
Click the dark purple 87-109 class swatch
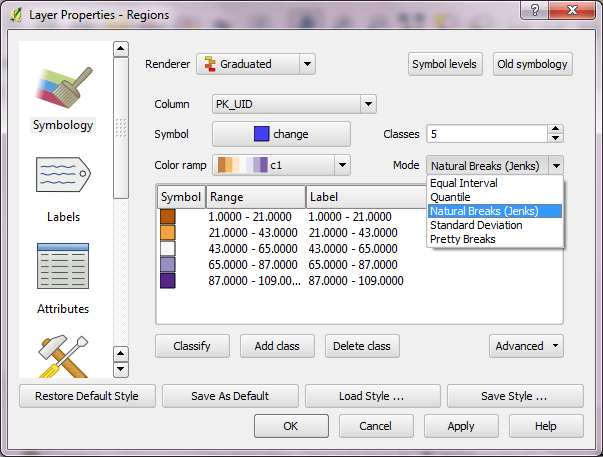point(167,282)
